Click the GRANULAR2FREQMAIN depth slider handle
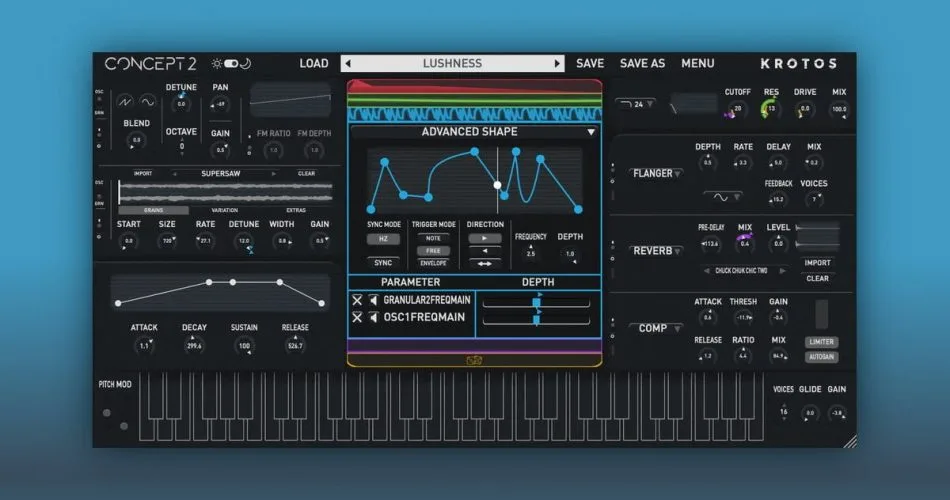Image resolution: width=950 pixels, height=500 pixels. click(536, 302)
